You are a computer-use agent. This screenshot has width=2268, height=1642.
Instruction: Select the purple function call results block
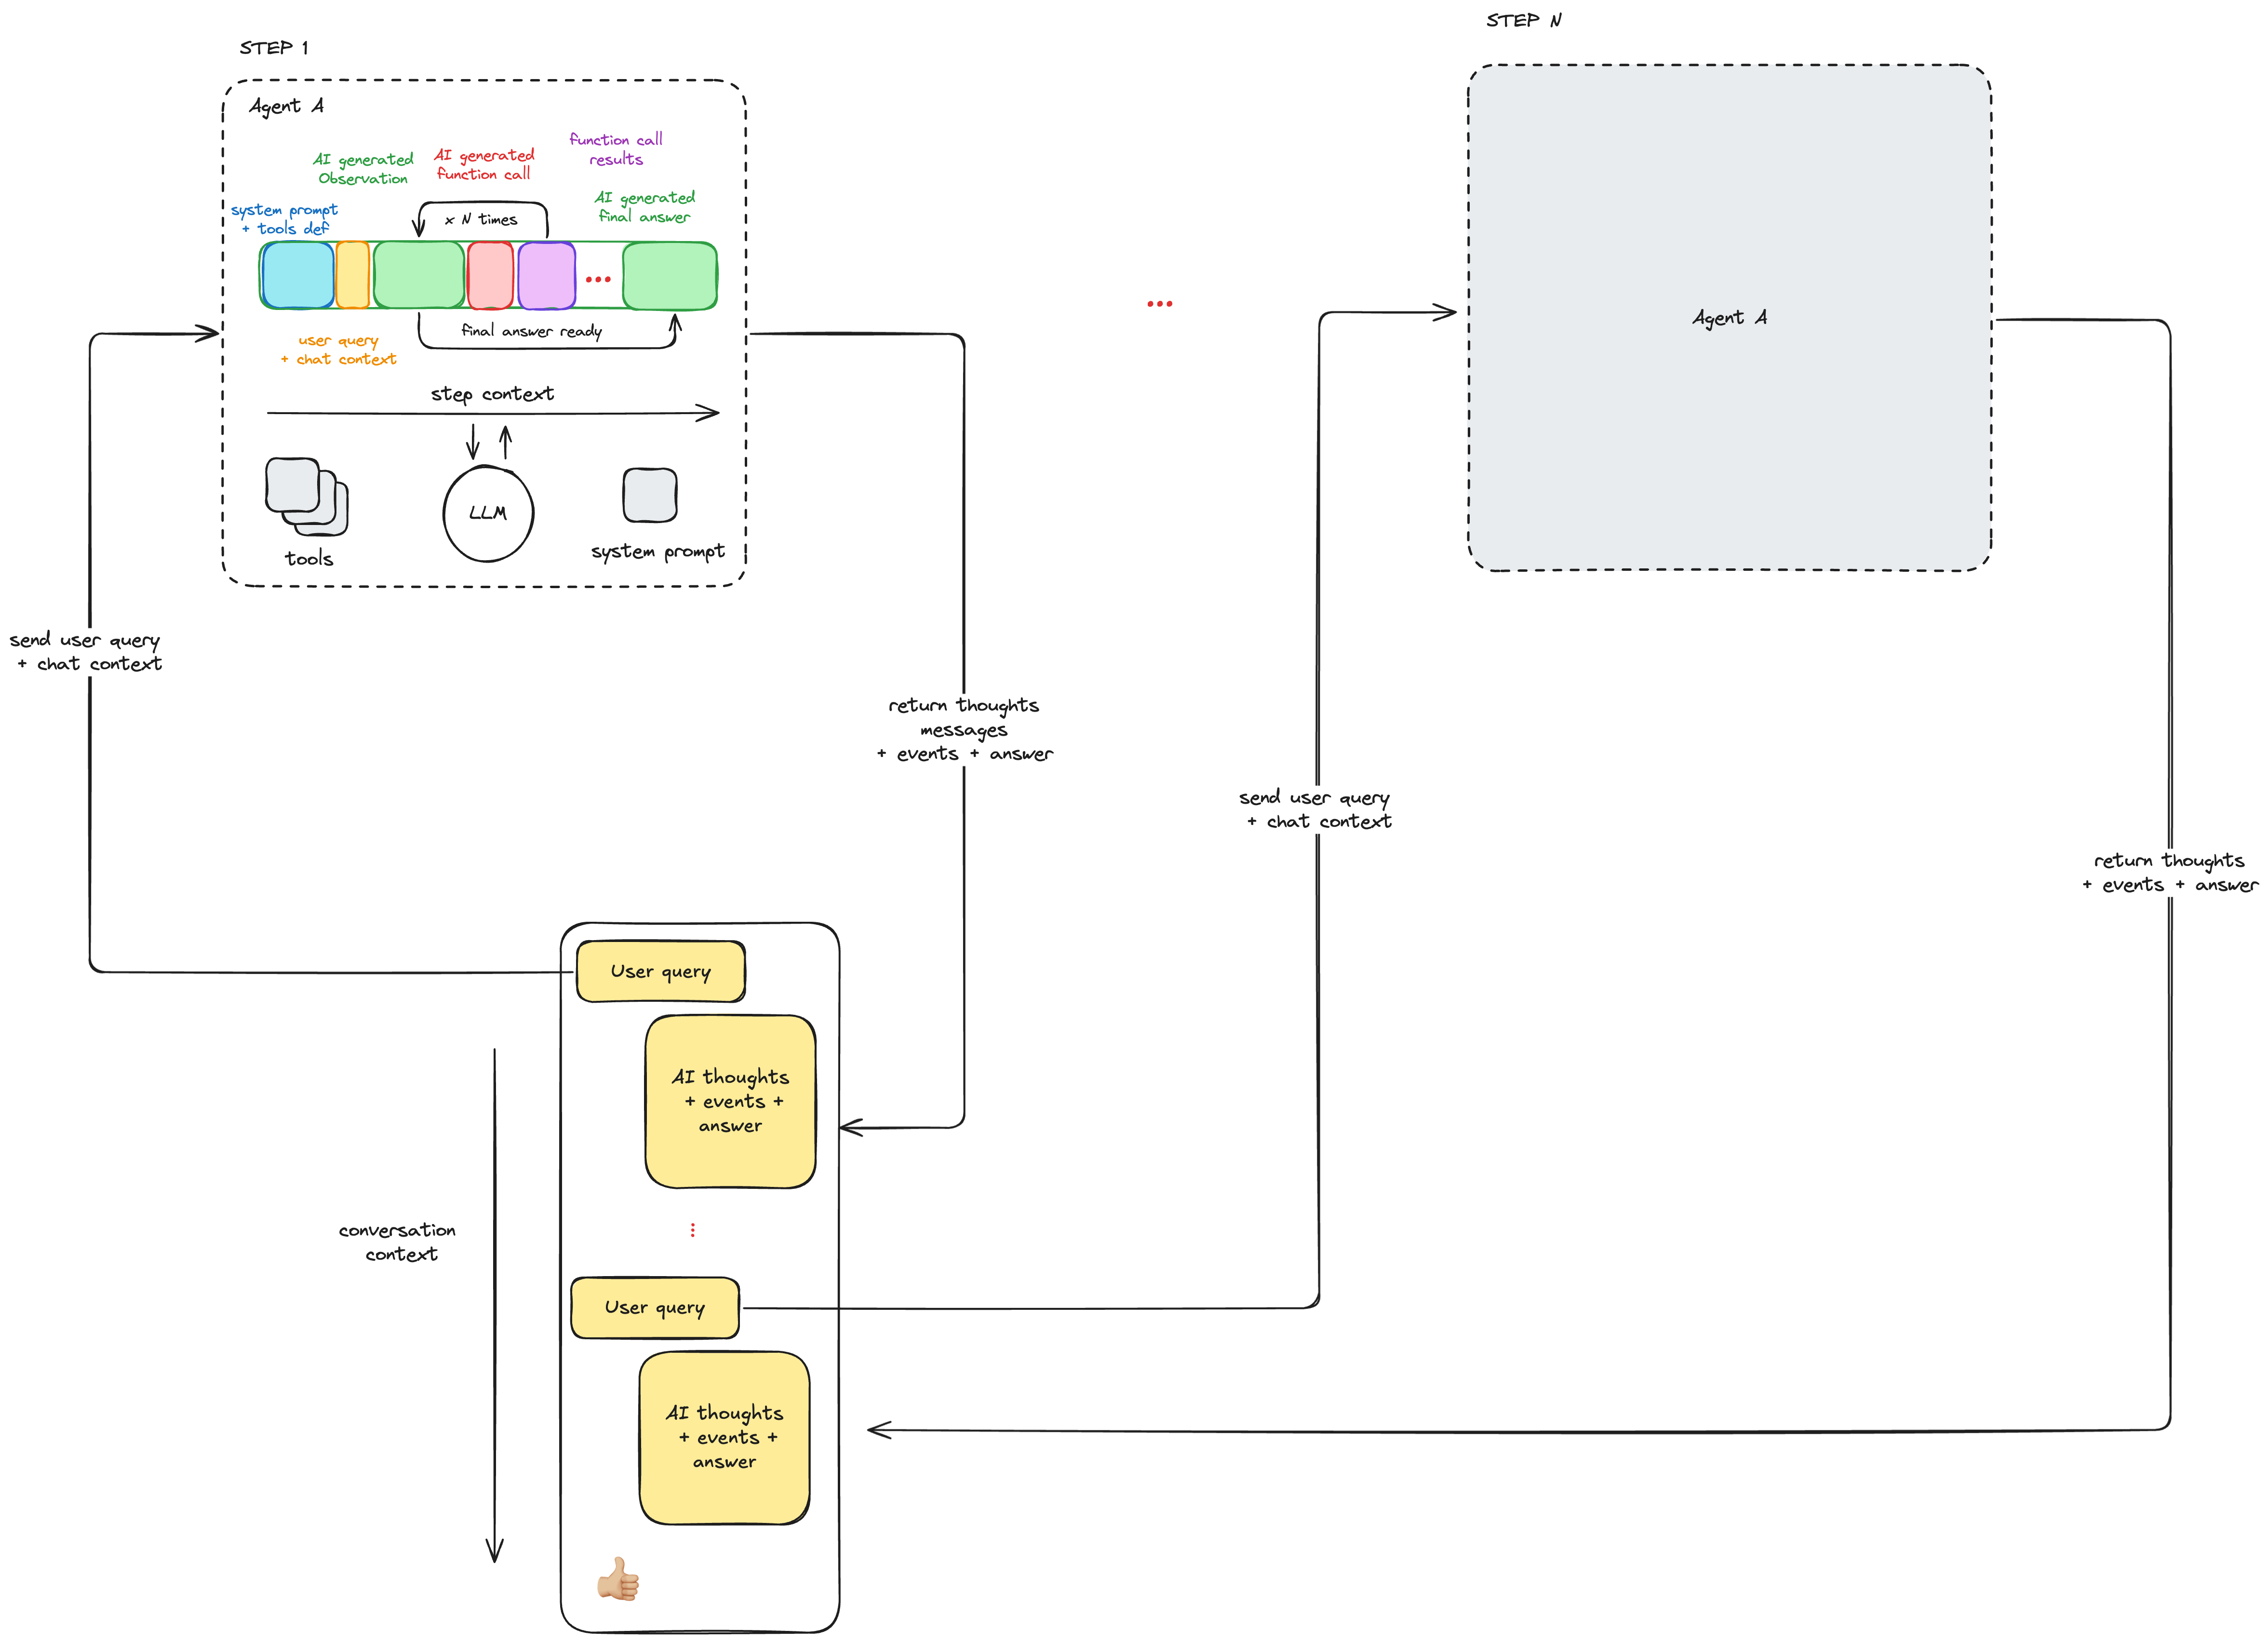click(x=547, y=275)
